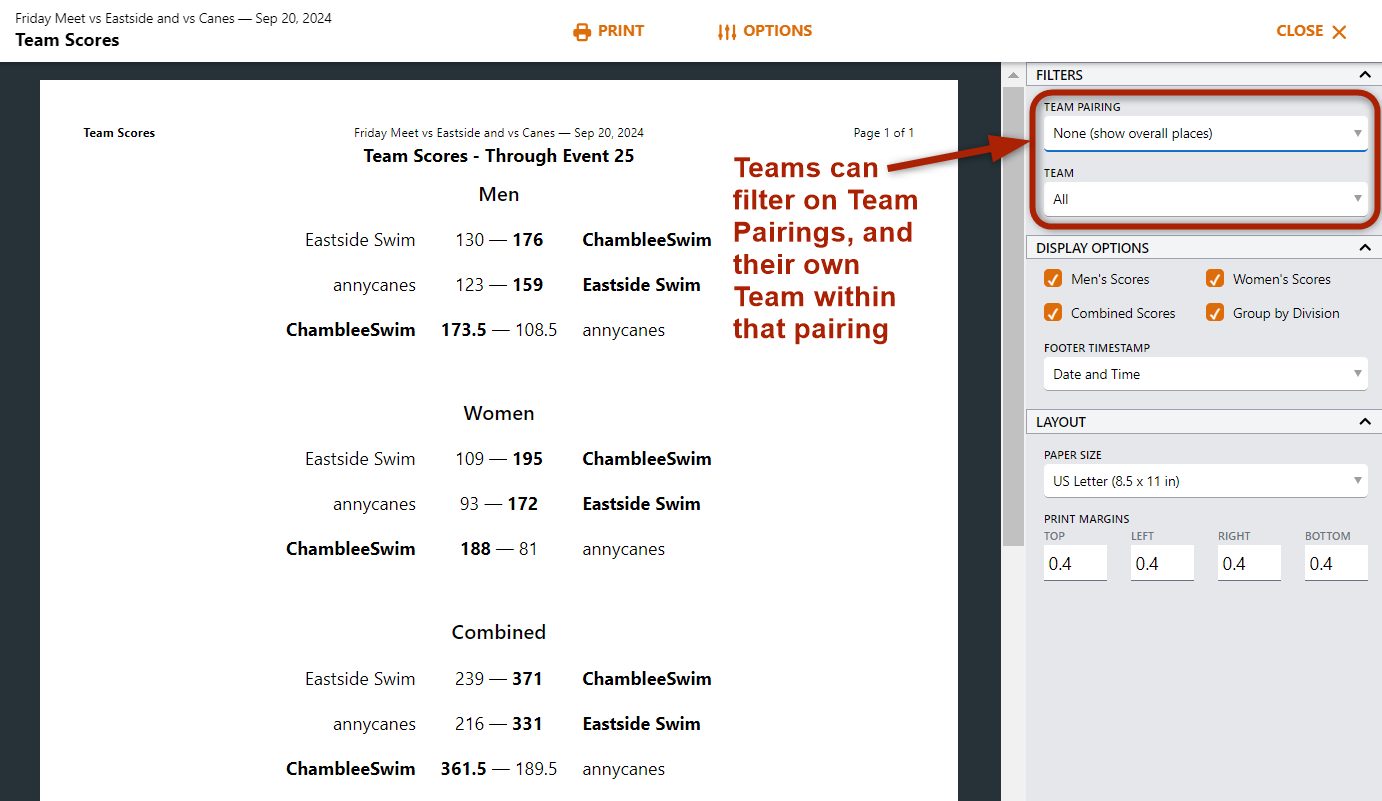This screenshot has height=801, width=1382.
Task: Disable the Women's Scores checkbox
Action: point(1214,279)
